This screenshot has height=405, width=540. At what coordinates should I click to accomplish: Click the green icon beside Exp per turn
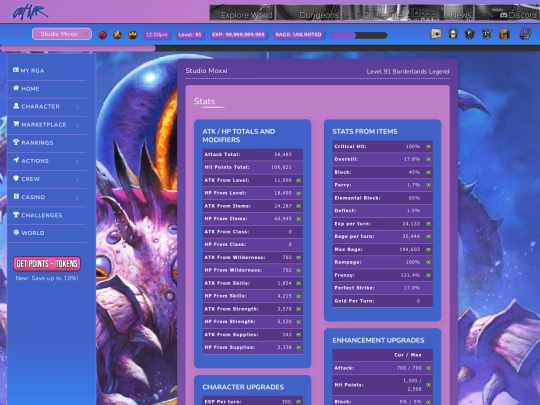[428, 224]
